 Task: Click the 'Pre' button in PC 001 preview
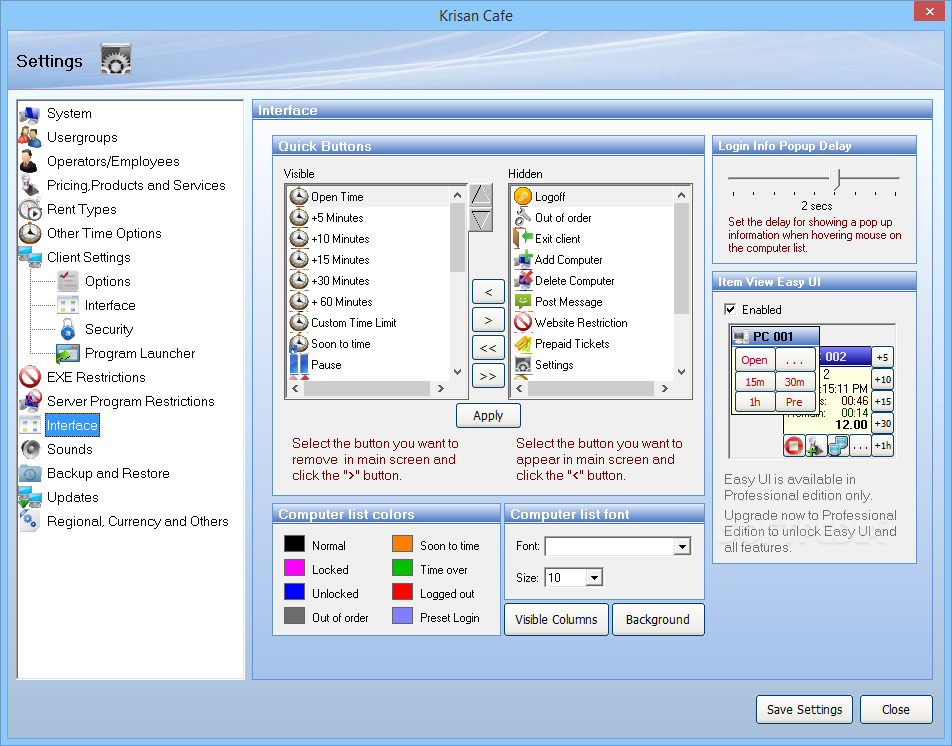click(x=794, y=402)
